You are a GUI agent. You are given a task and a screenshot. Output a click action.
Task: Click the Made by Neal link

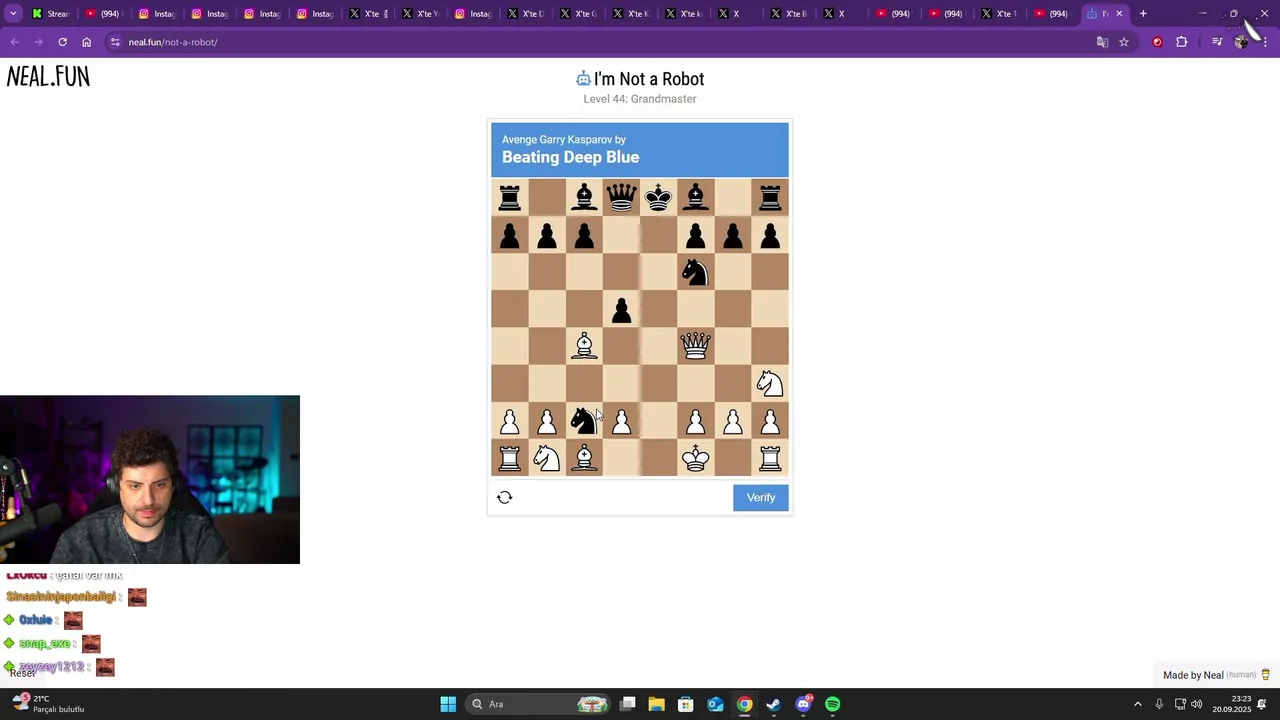coord(1216,675)
